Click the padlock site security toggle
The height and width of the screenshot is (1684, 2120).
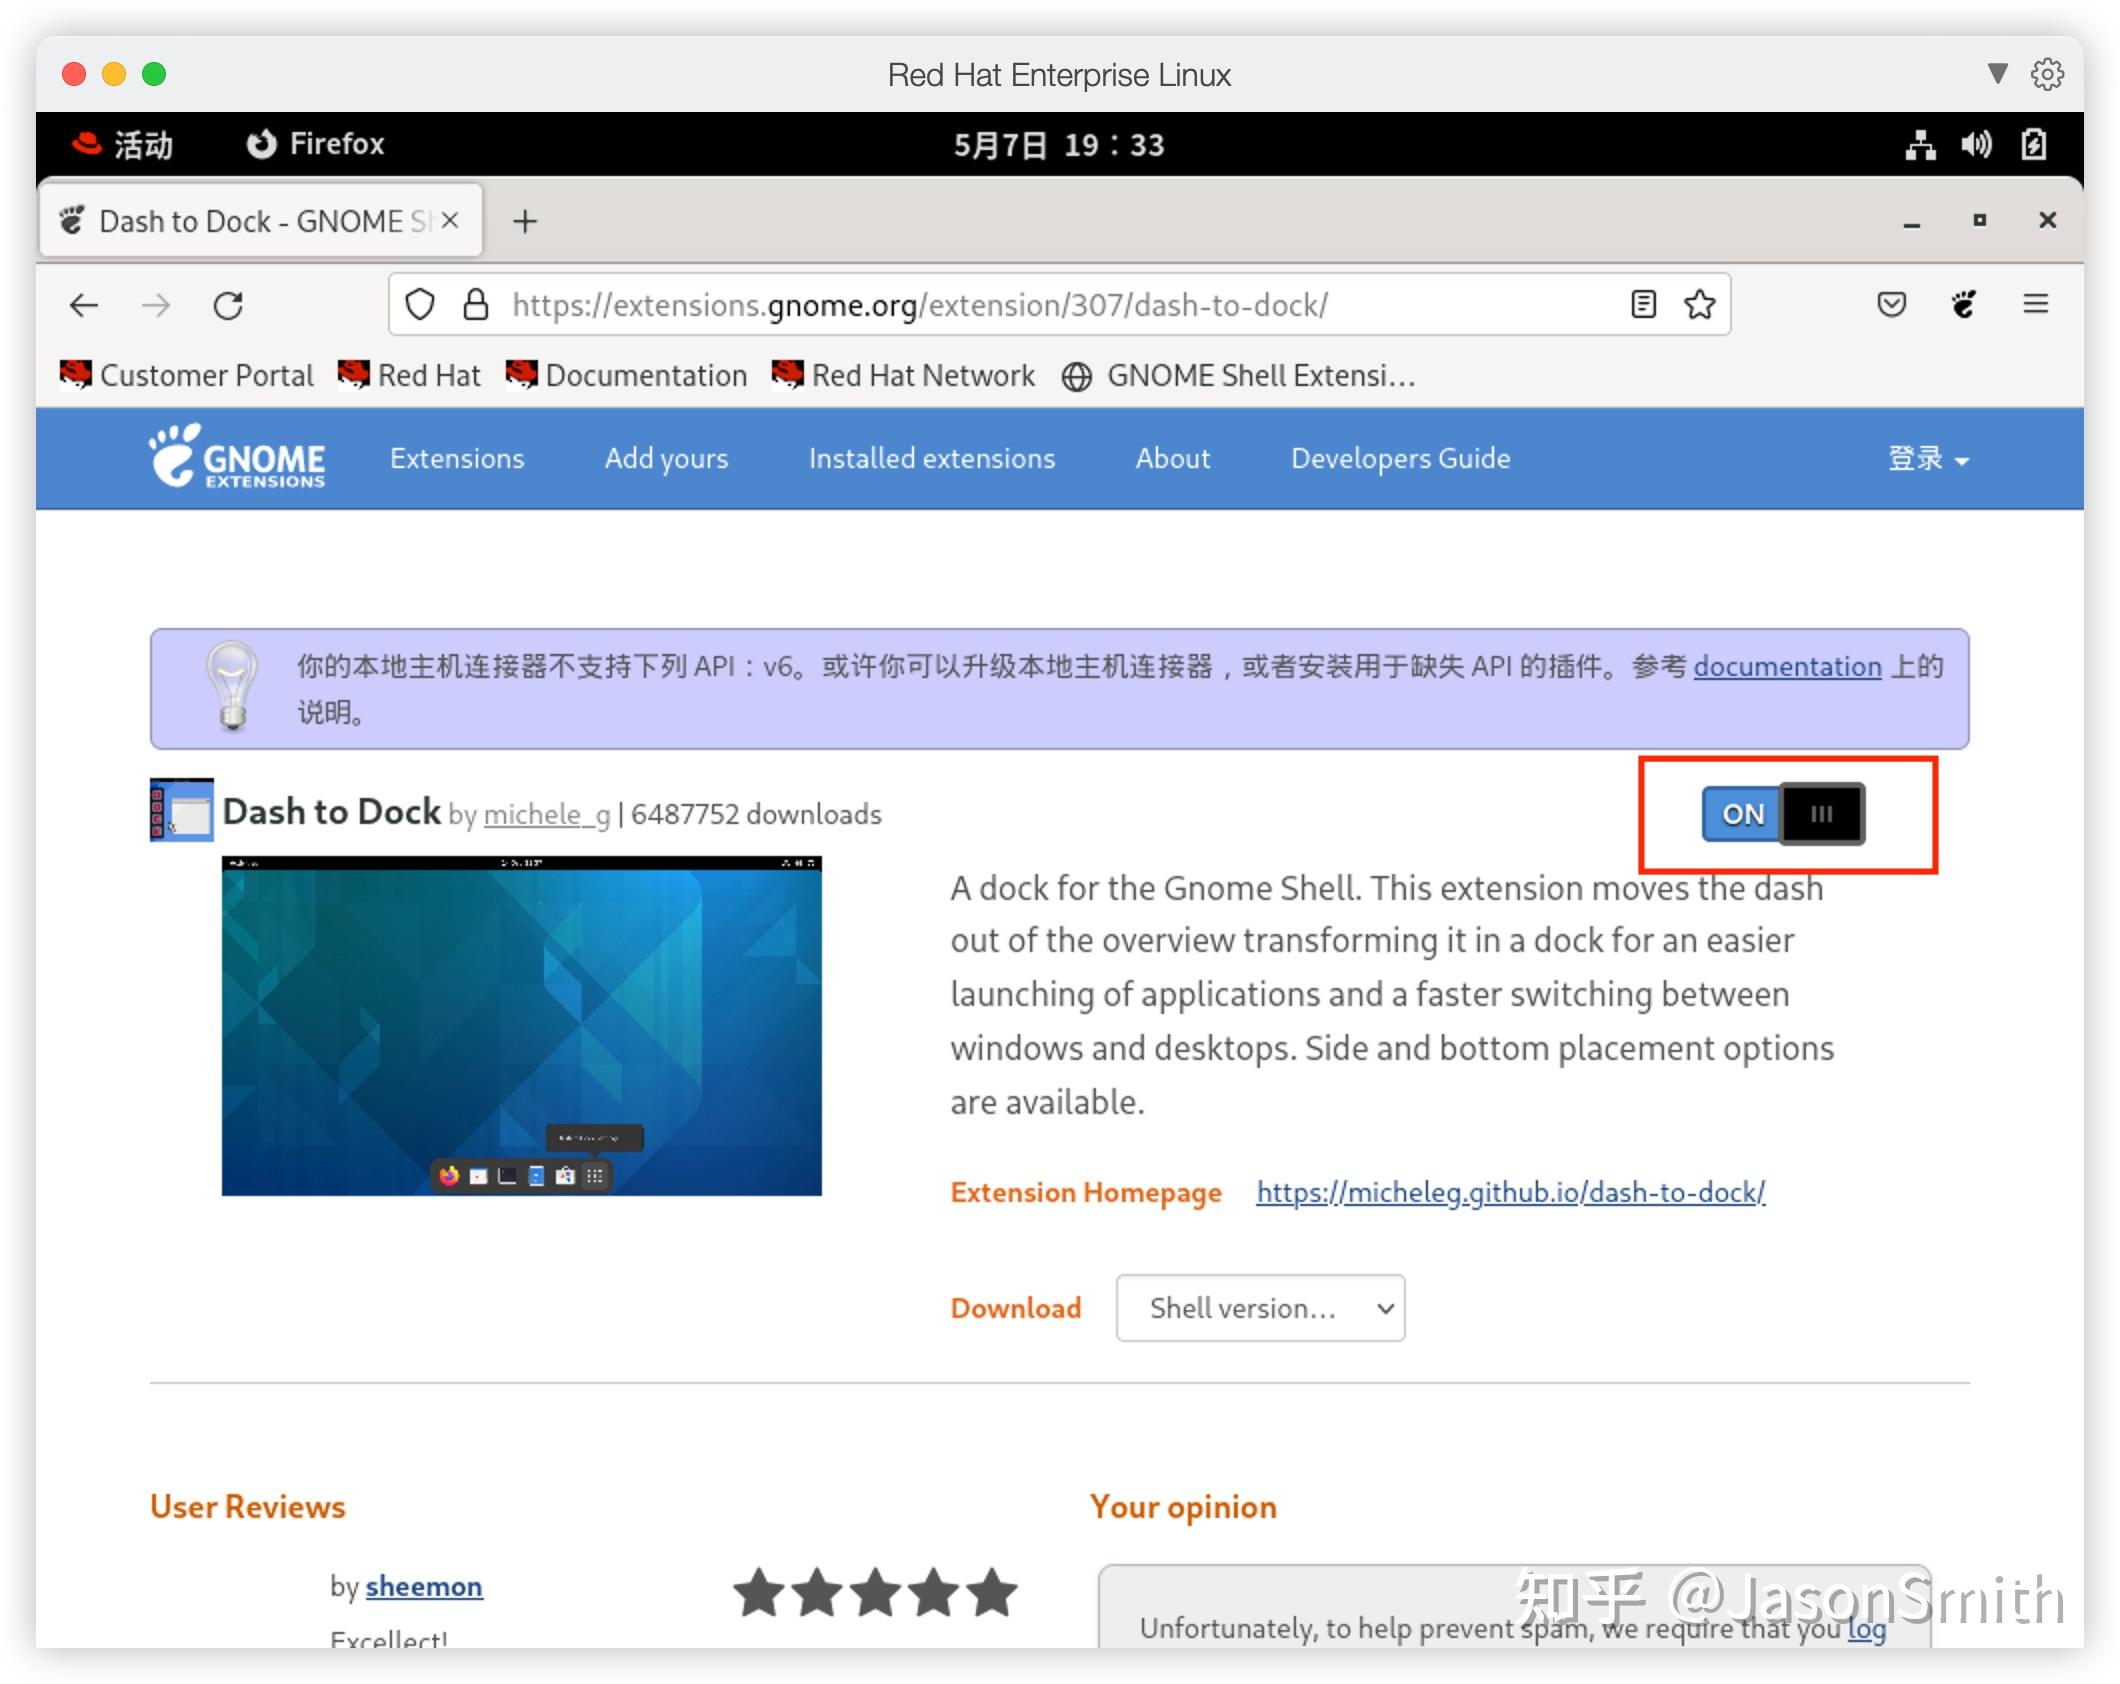[474, 304]
